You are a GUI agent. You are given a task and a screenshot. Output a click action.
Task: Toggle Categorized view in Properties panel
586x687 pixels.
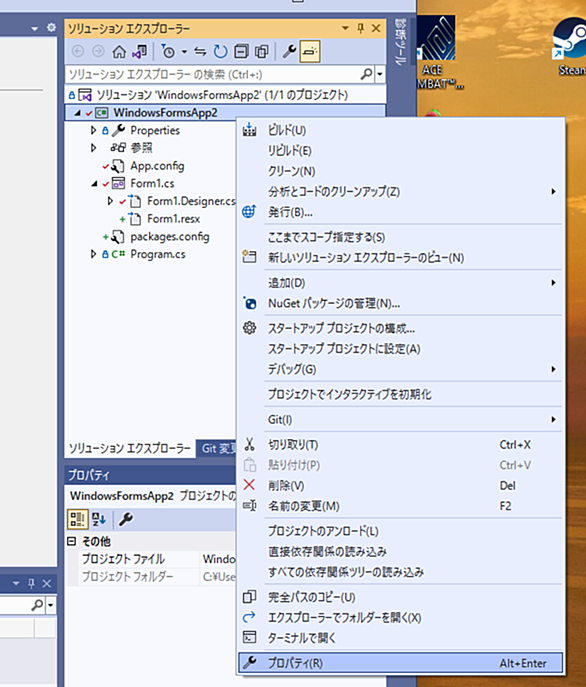point(78,519)
